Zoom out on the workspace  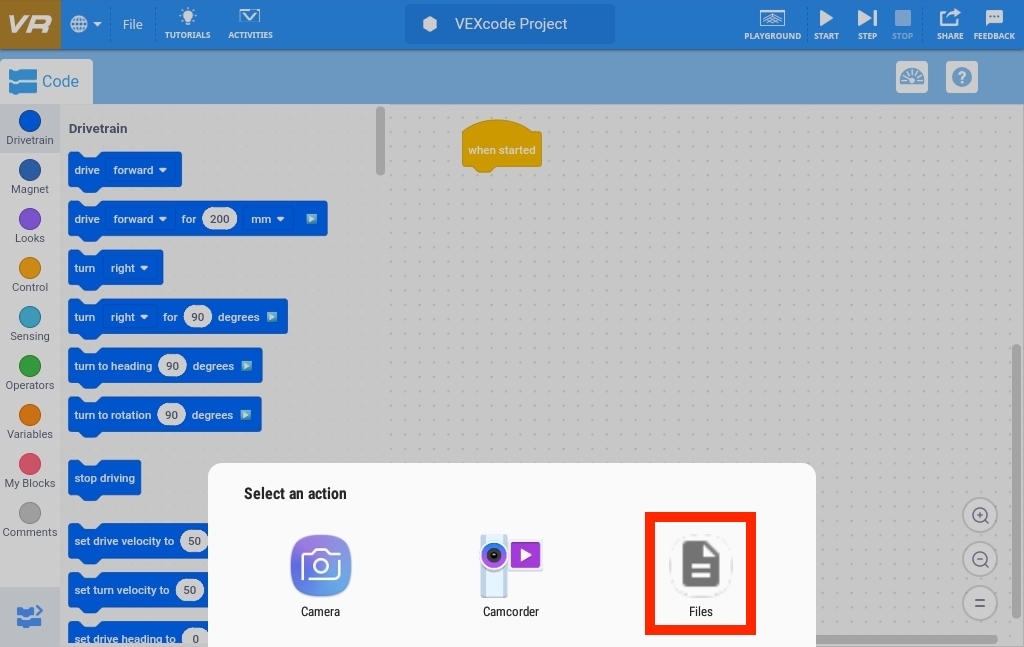980,559
